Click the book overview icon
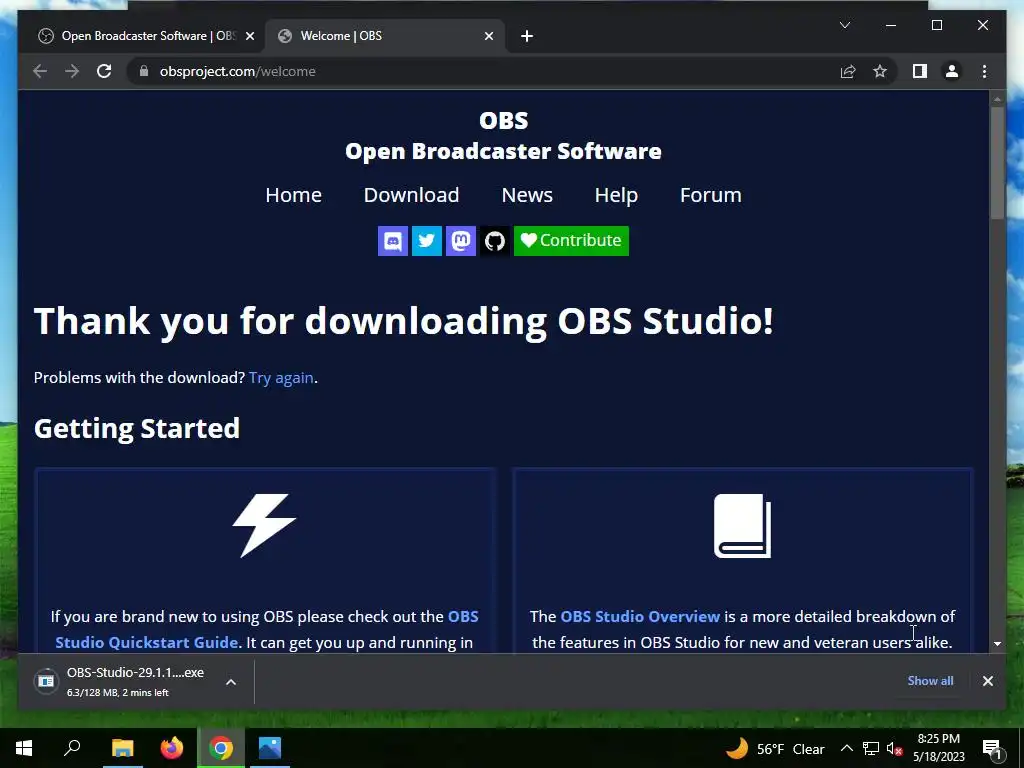This screenshot has width=1024, height=768. [x=742, y=526]
